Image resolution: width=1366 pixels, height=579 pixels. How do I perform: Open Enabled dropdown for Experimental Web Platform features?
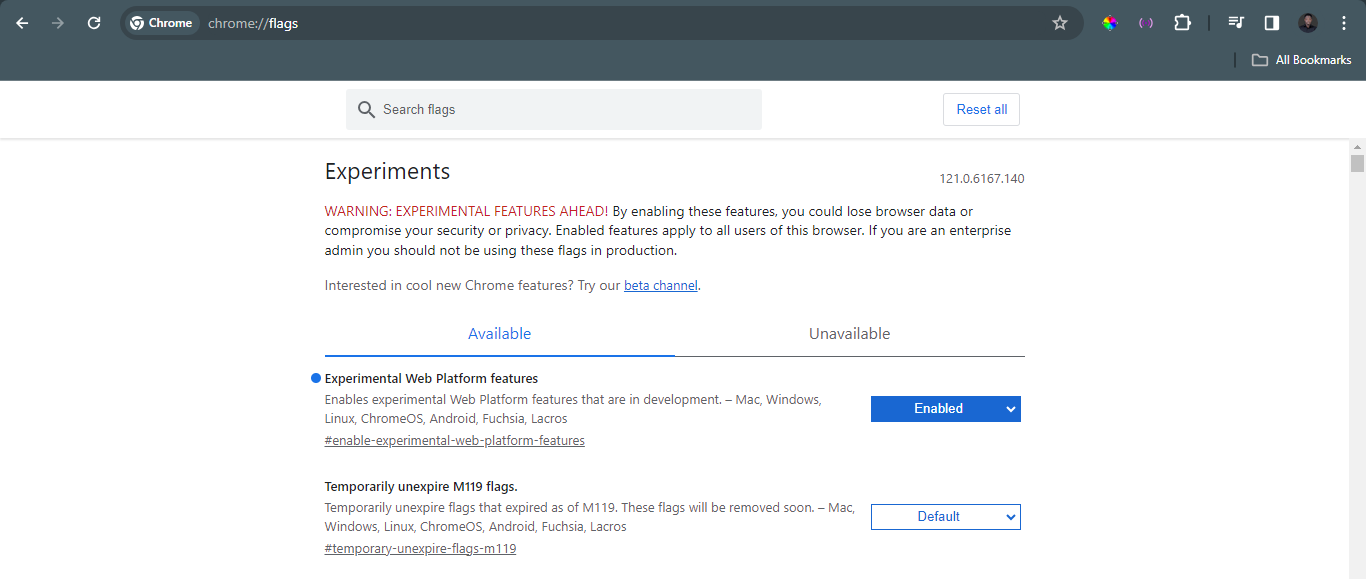click(x=946, y=409)
